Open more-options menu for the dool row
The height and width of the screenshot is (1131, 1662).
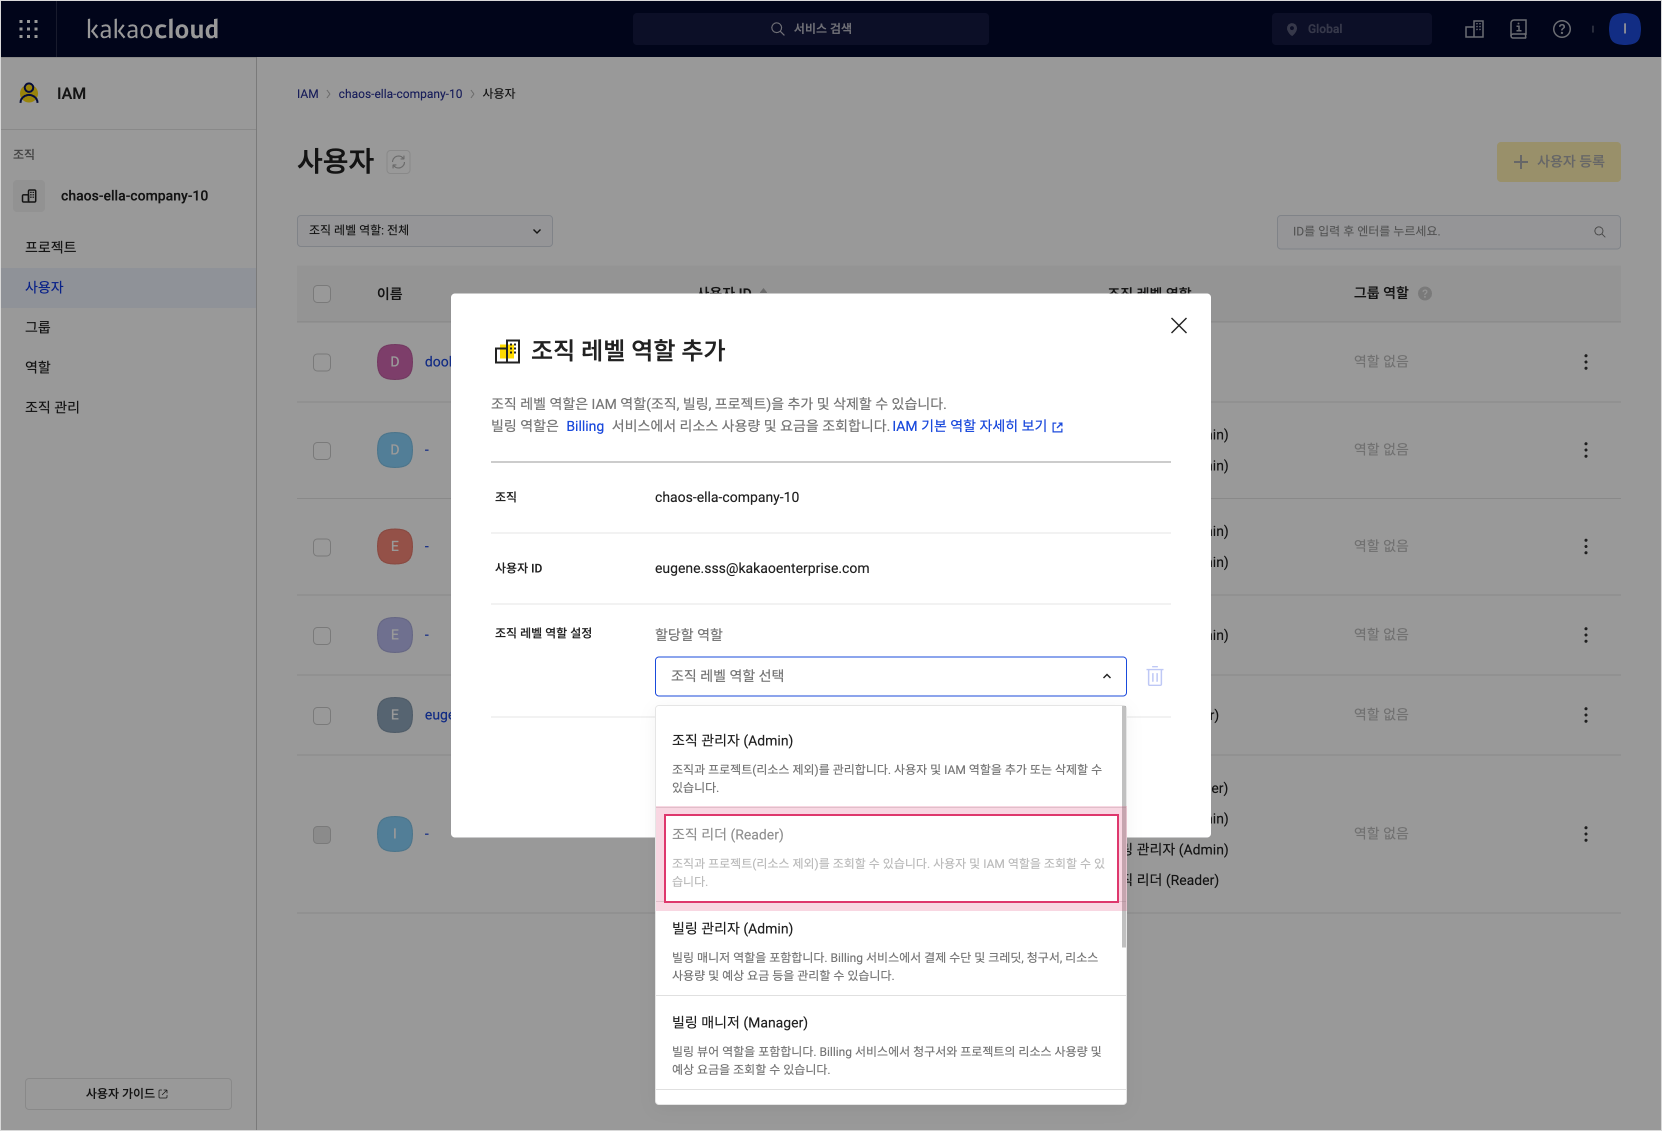click(x=1585, y=362)
